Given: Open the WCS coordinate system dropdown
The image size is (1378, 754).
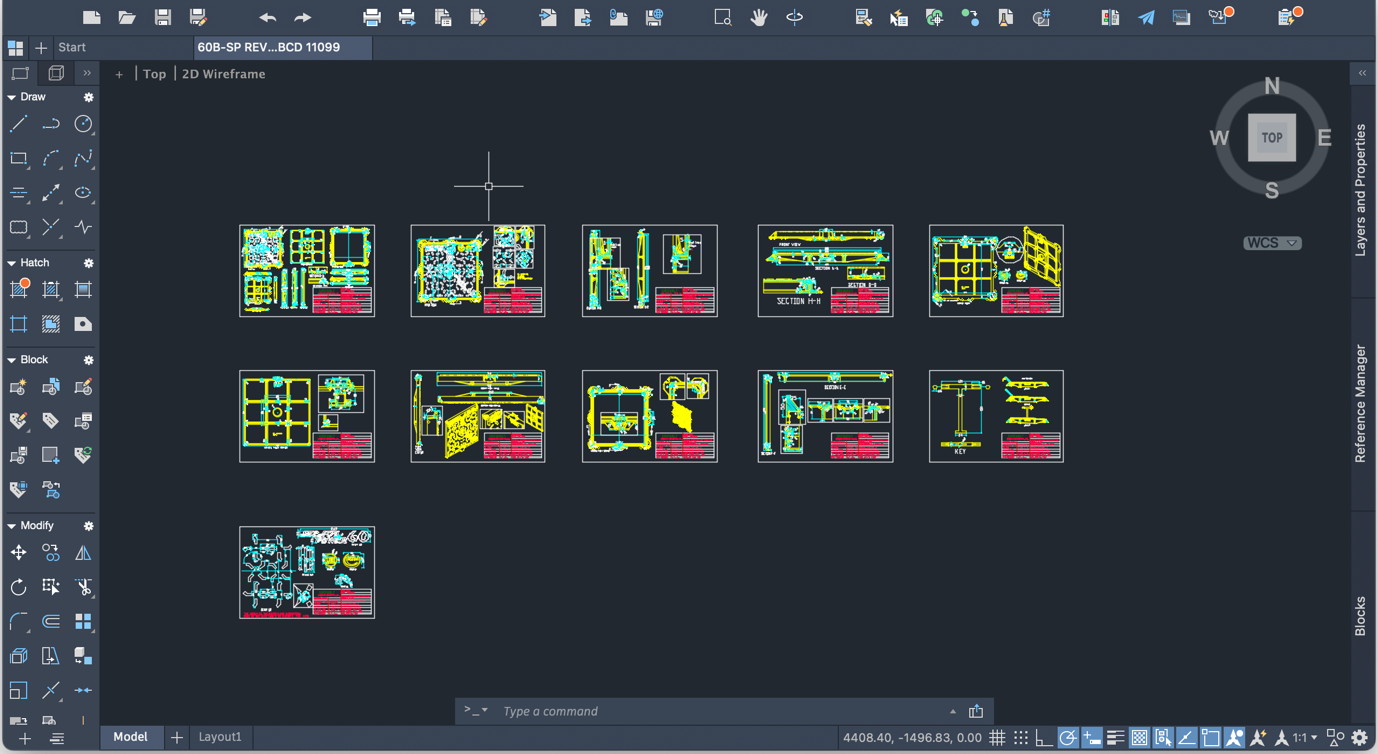Looking at the screenshot, I should [1272, 243].
